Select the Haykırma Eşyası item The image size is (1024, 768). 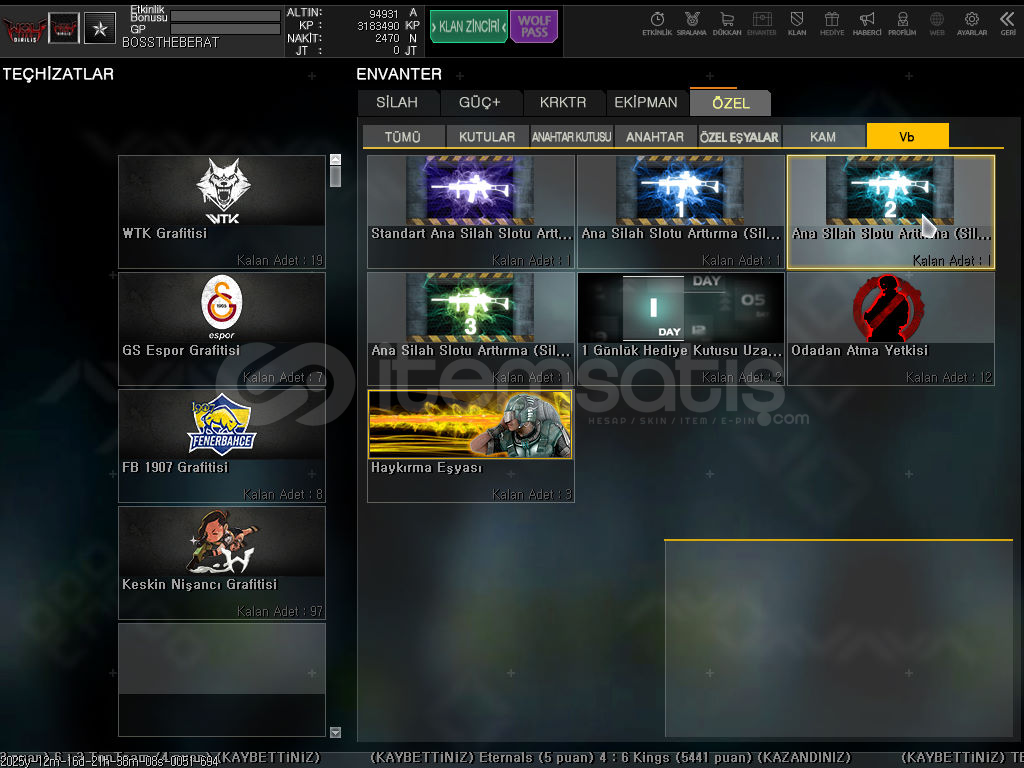(x=470, y=445)
